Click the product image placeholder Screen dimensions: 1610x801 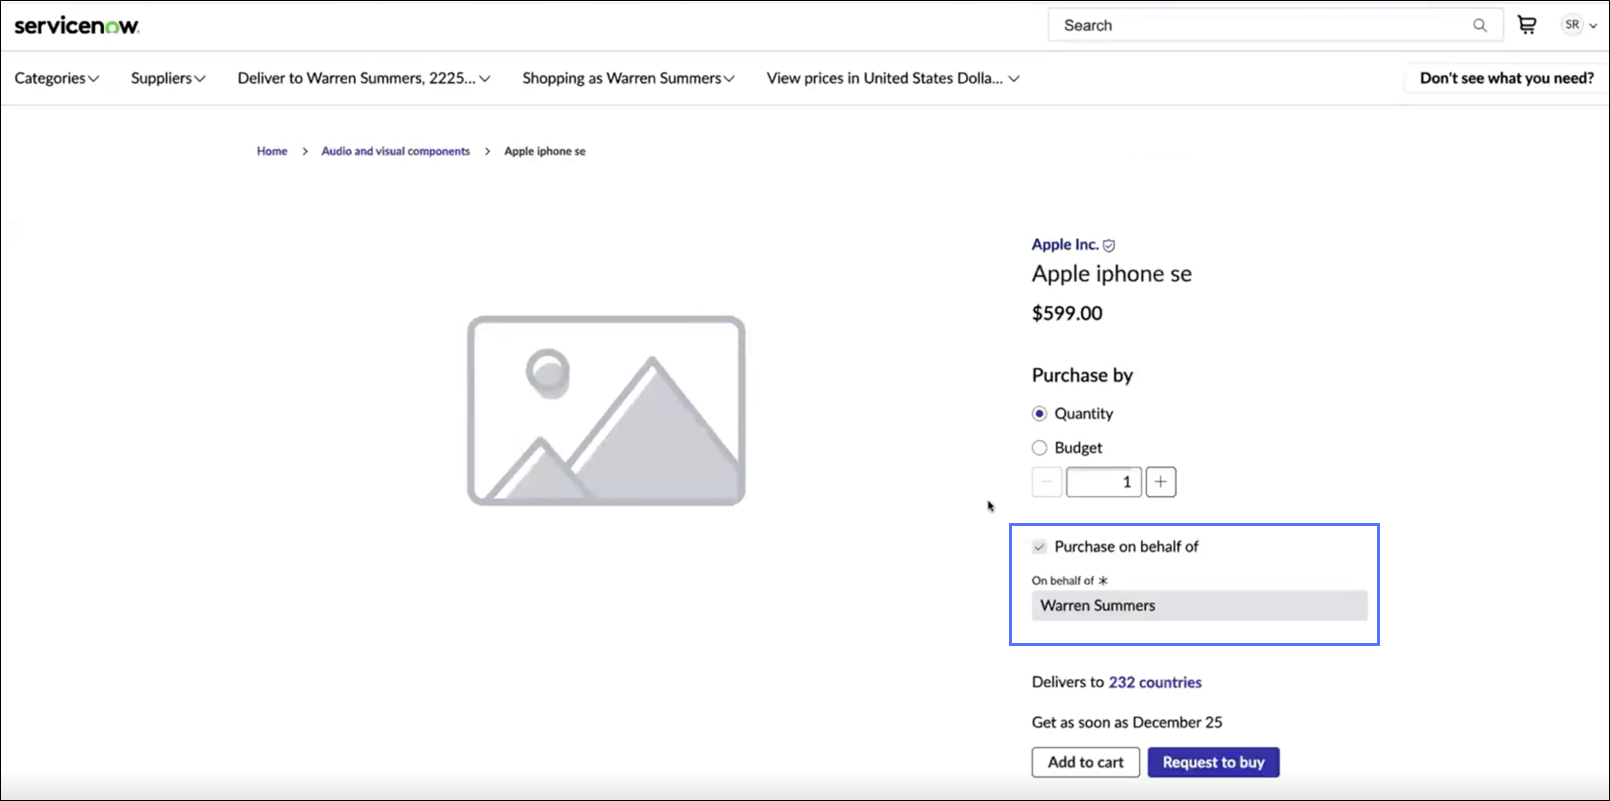click(606, 411)
